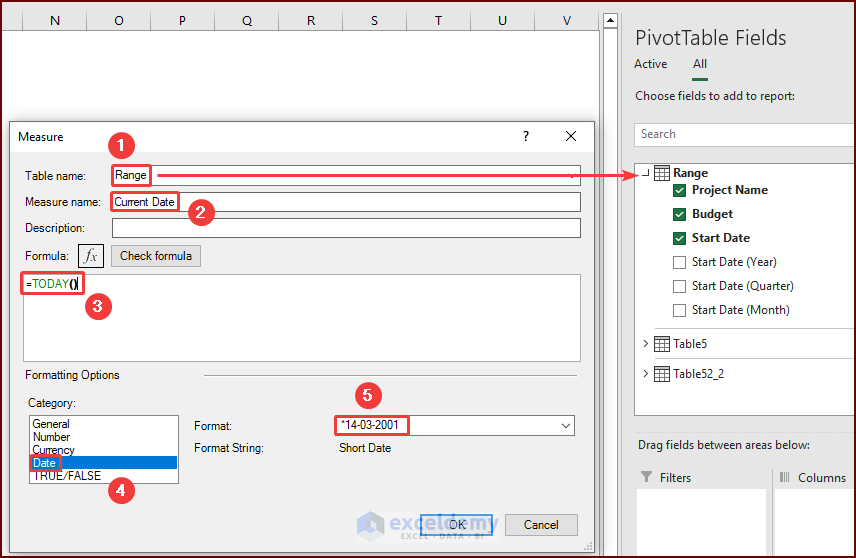Click the fx insert function icon
The width and height of the screenshot is (856, 558).
[x=91, y=256]
